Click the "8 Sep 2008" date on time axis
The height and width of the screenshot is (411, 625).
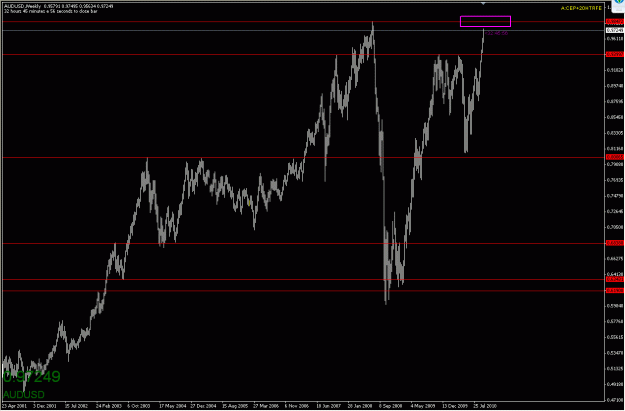390,405
